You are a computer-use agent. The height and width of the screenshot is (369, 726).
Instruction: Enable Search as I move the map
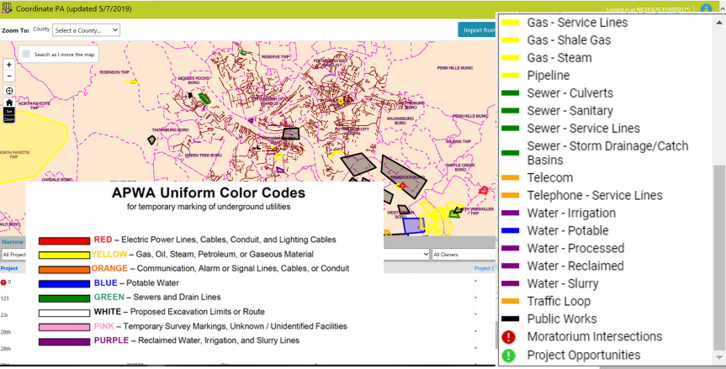26,54
